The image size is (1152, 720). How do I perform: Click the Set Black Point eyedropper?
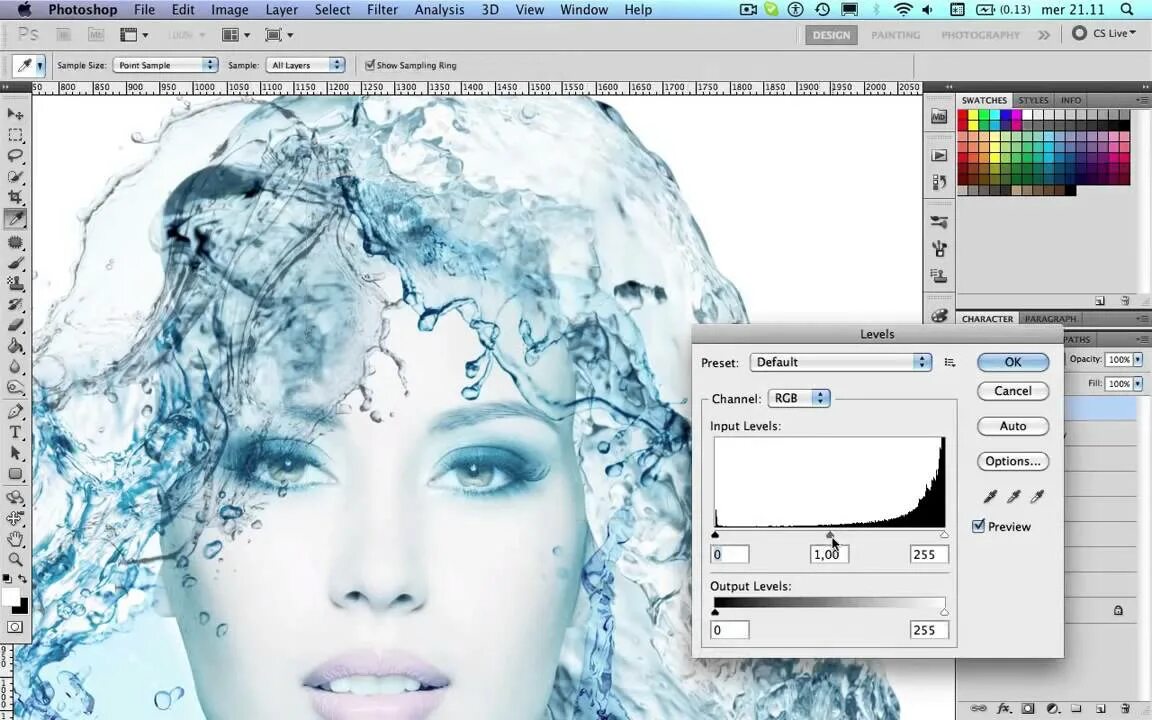990,497
